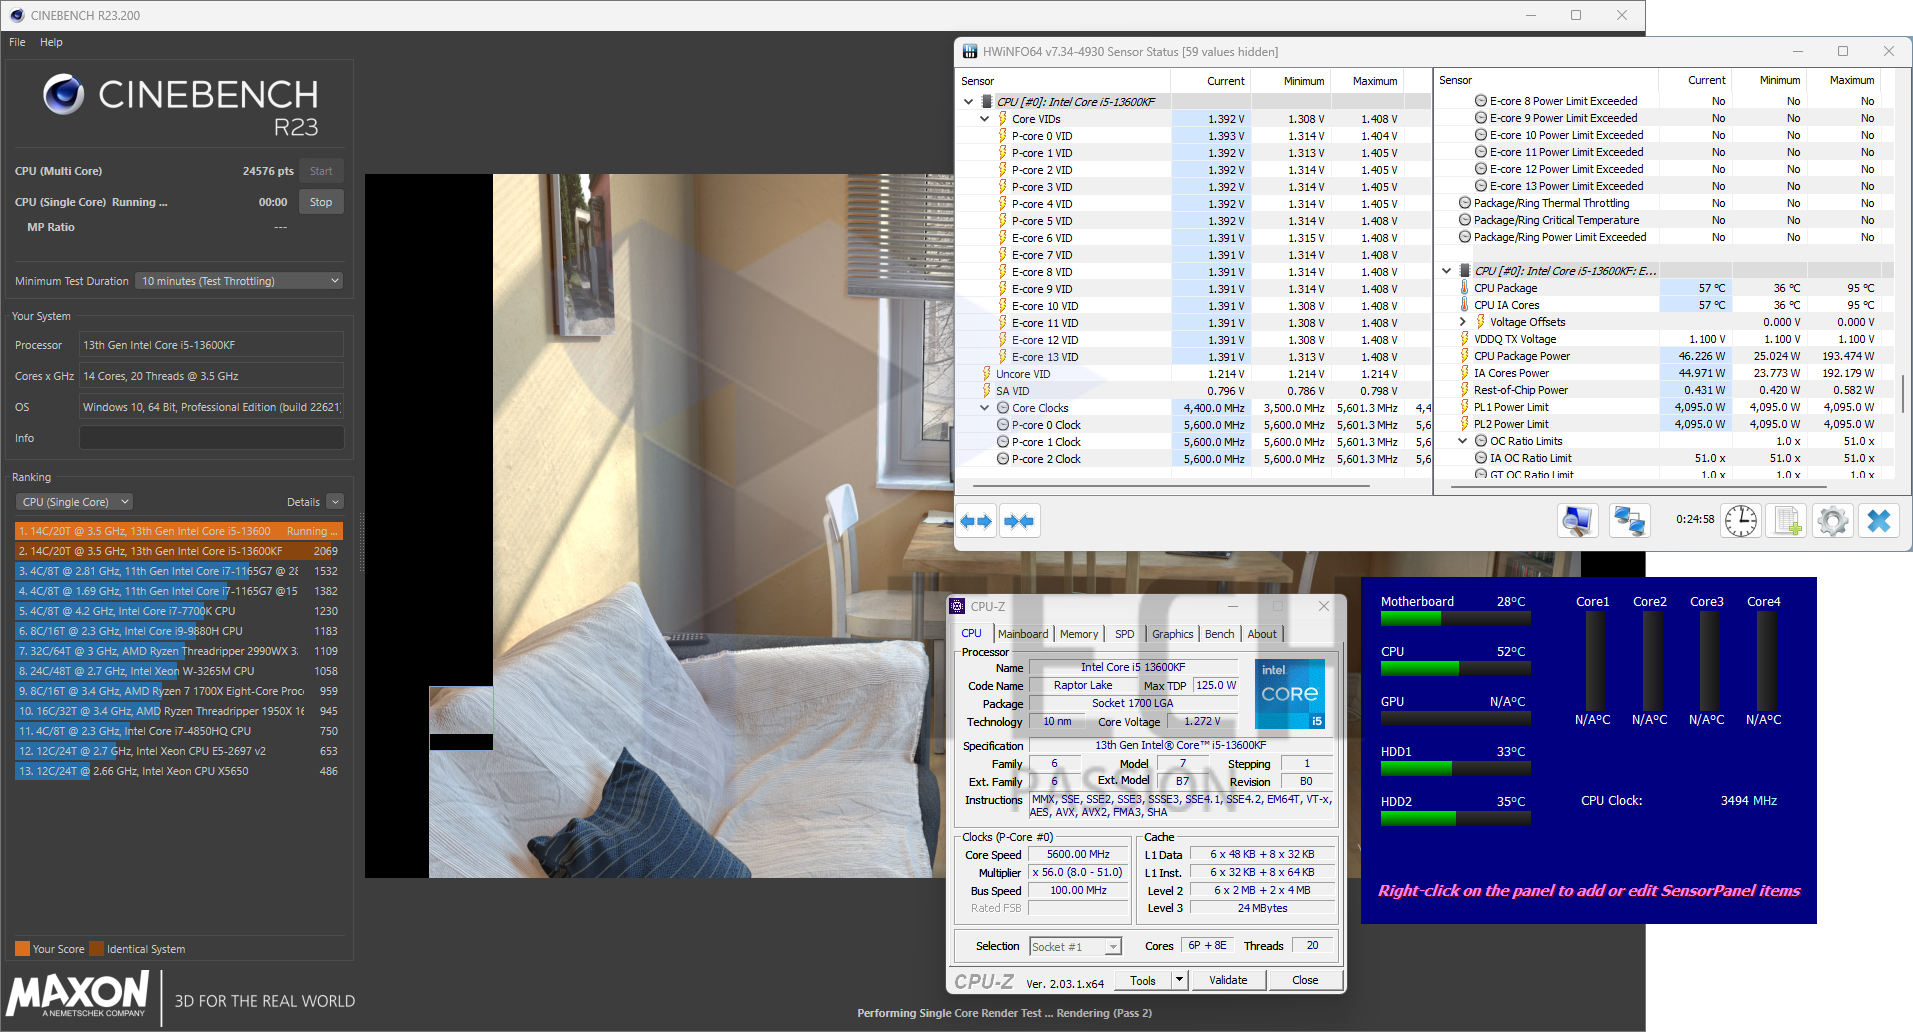The width and height of the screenshot is (1913, 1032).
Task: Start logging with the document-plus icon
Action: (x=1787, y=521)
